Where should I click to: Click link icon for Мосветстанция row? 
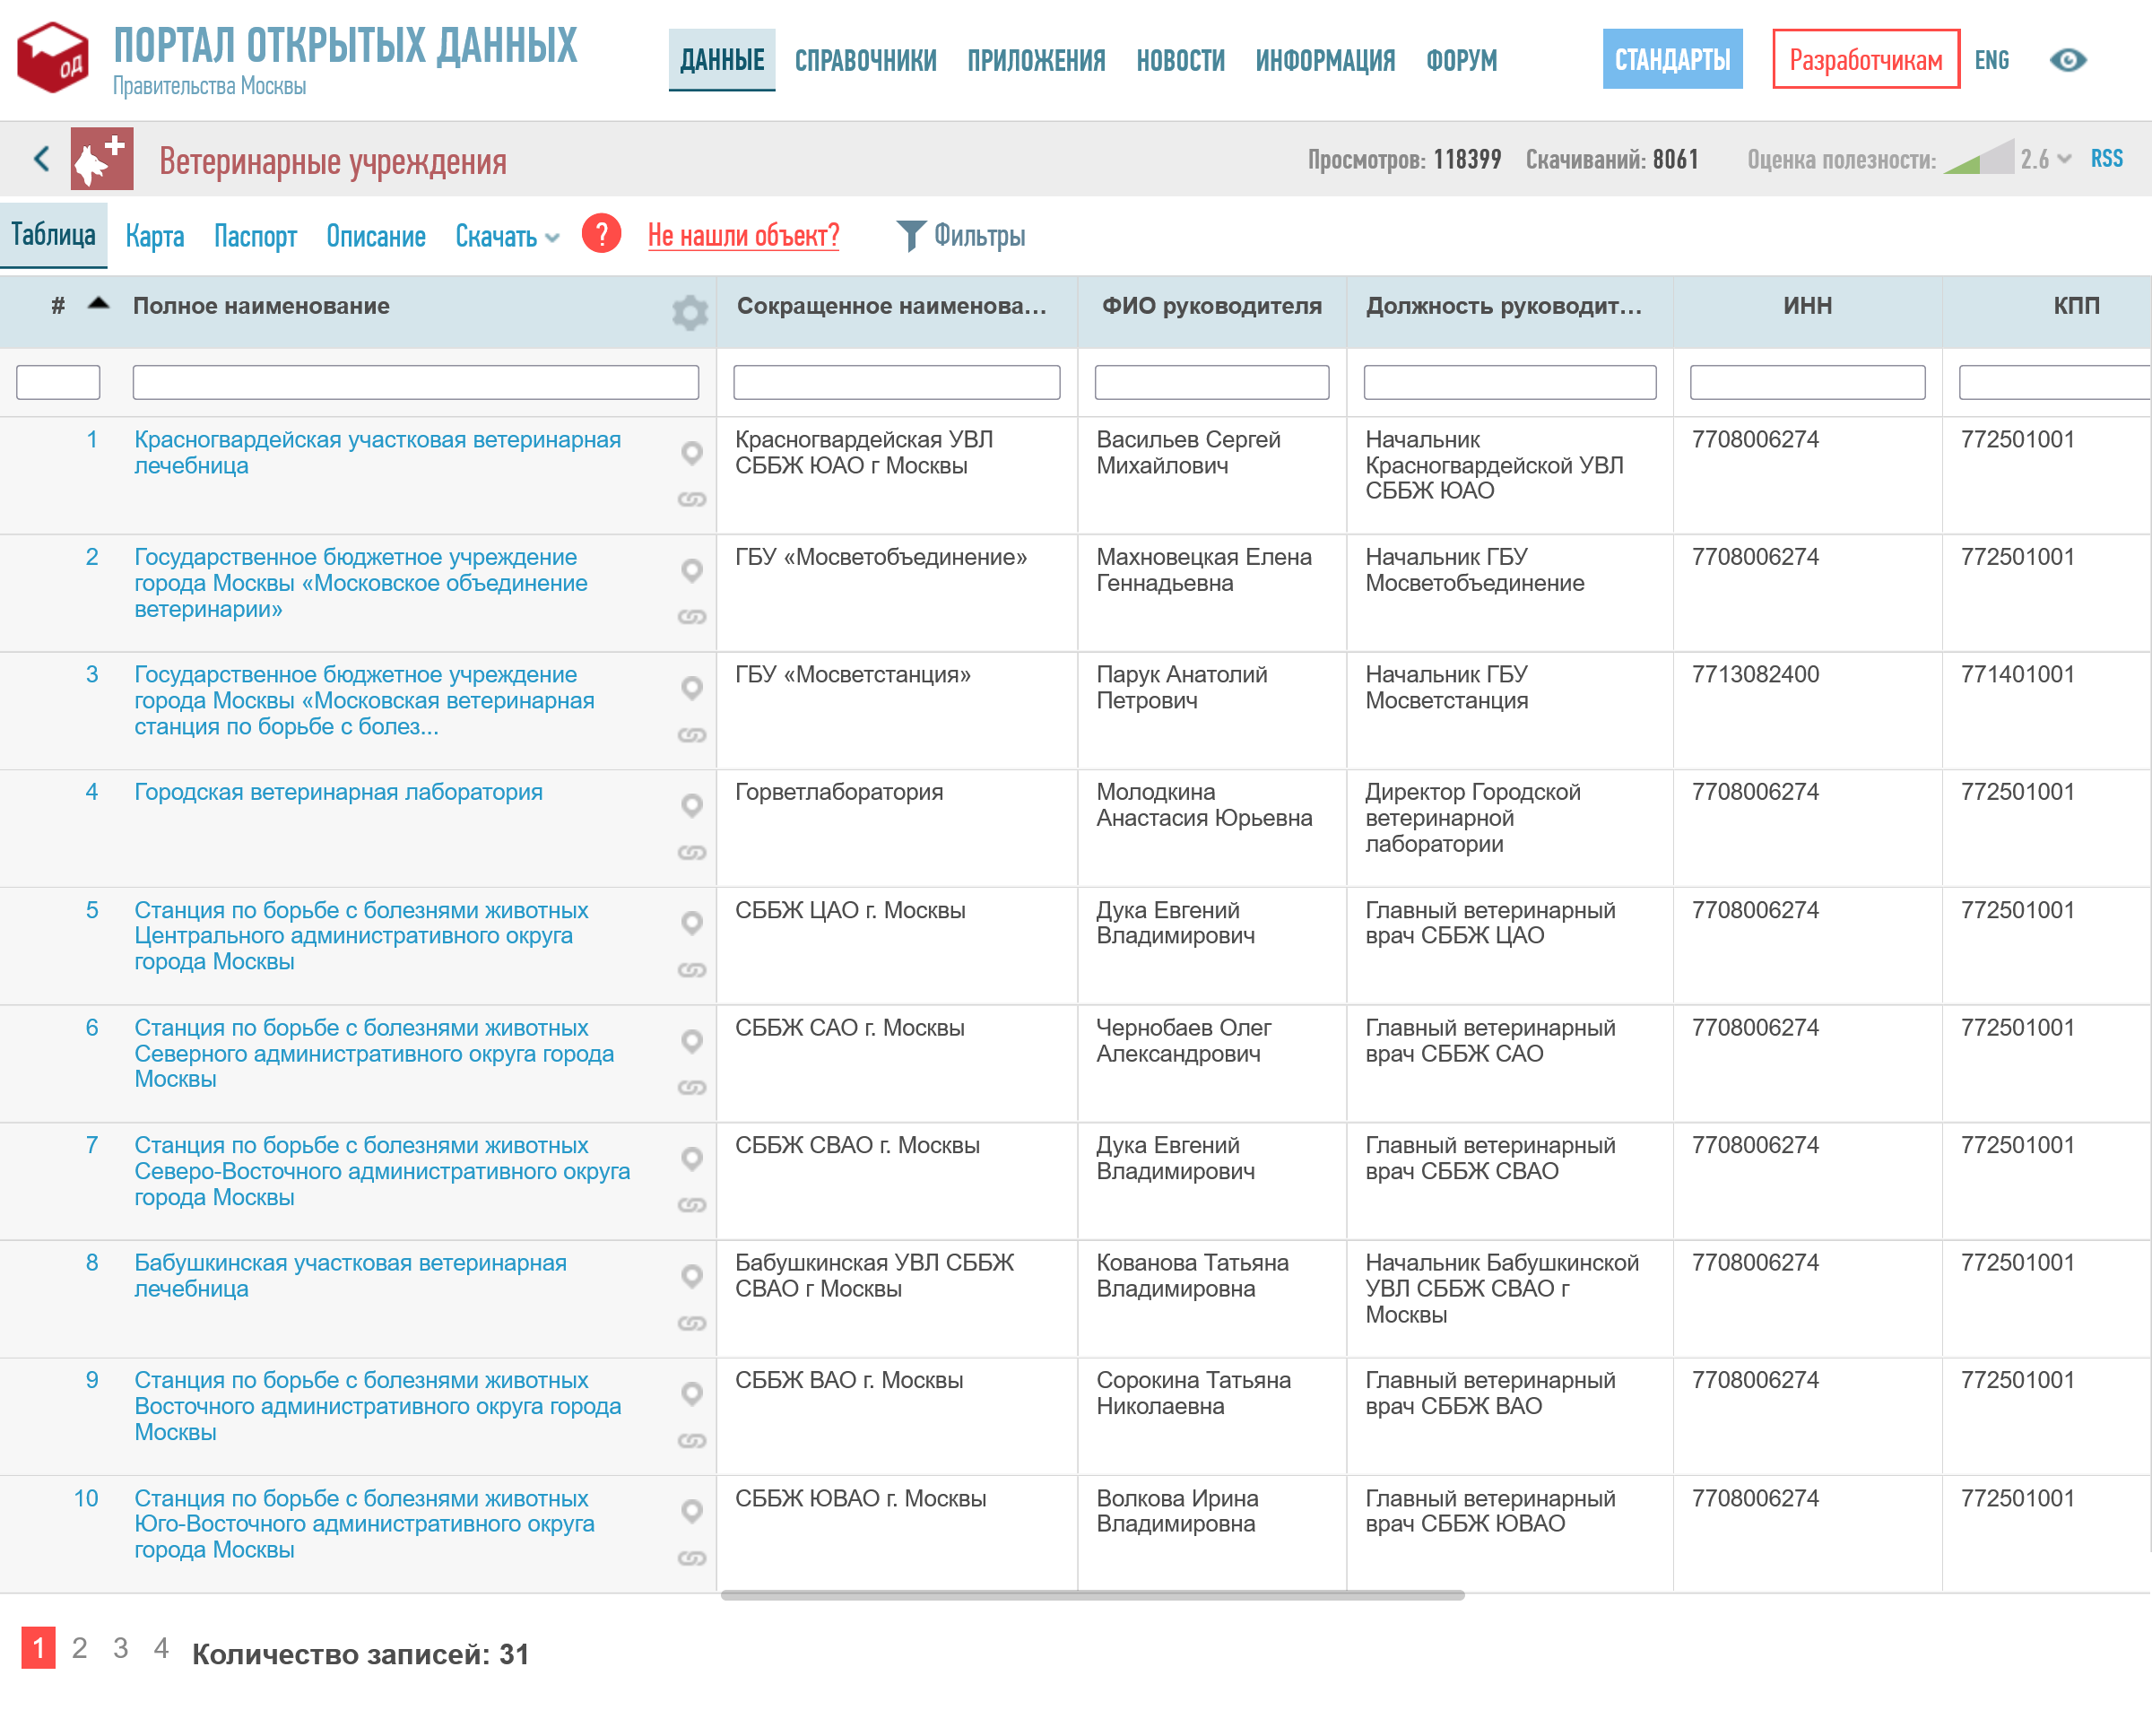coord(692,734)
